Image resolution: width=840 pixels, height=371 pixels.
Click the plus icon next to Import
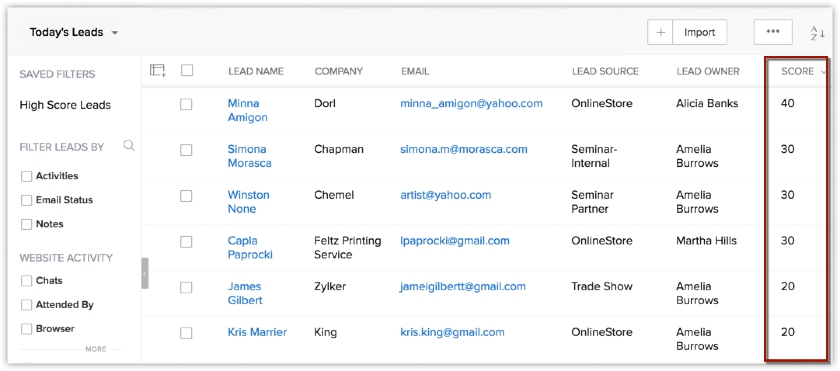point(661,32)
